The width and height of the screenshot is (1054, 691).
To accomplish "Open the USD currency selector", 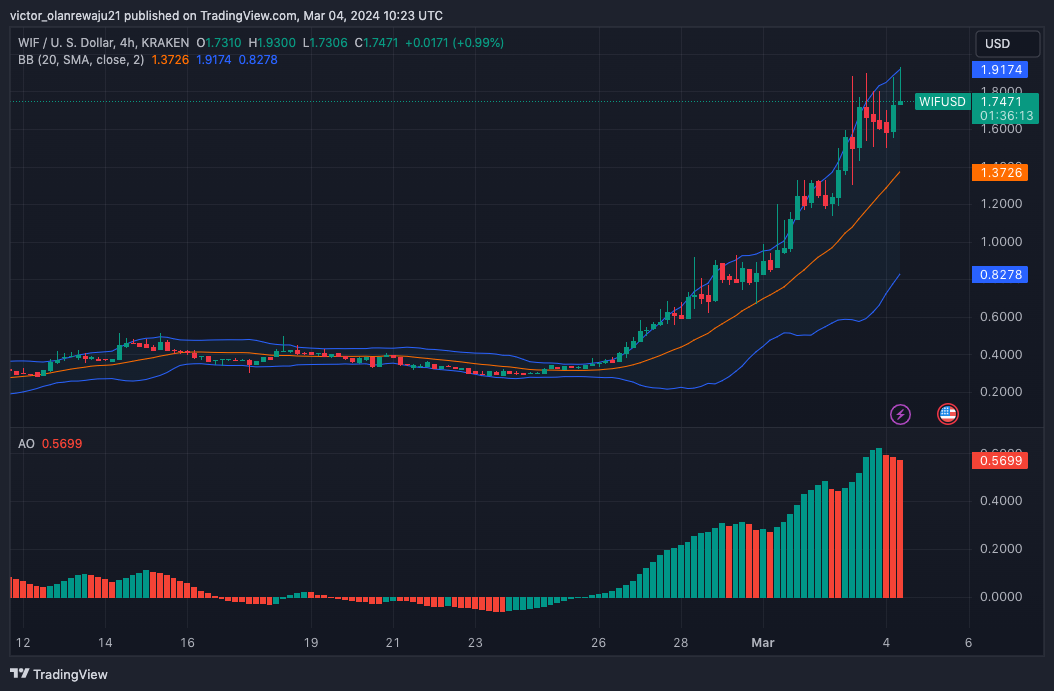I will pyautogui.click(x=1007, y=44).
